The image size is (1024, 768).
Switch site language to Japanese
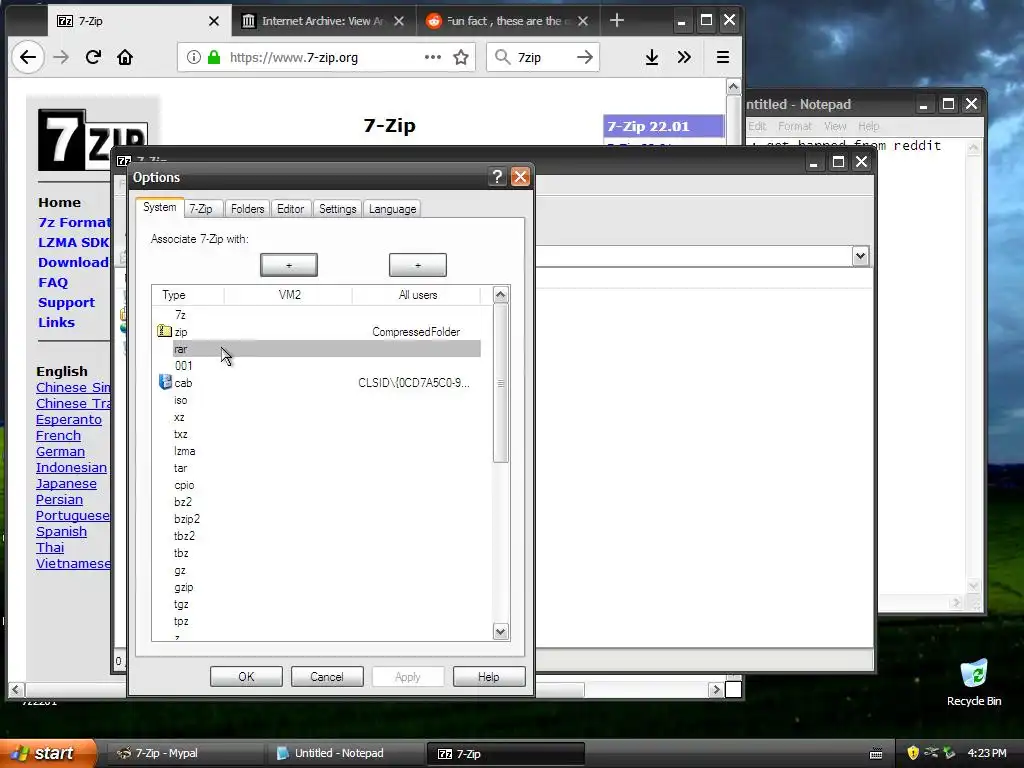pyautogui.click(x=66, y=484)
